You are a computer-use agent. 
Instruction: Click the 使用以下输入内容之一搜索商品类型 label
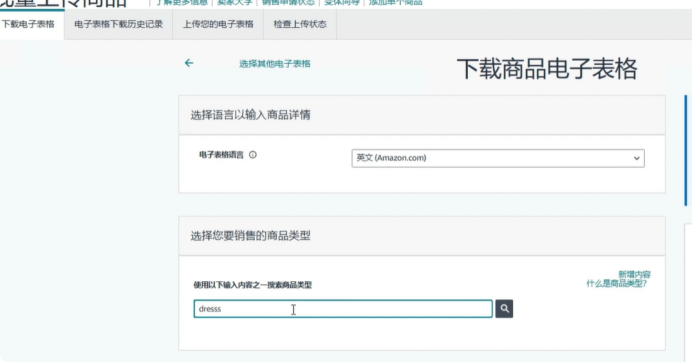coord(252,285)
